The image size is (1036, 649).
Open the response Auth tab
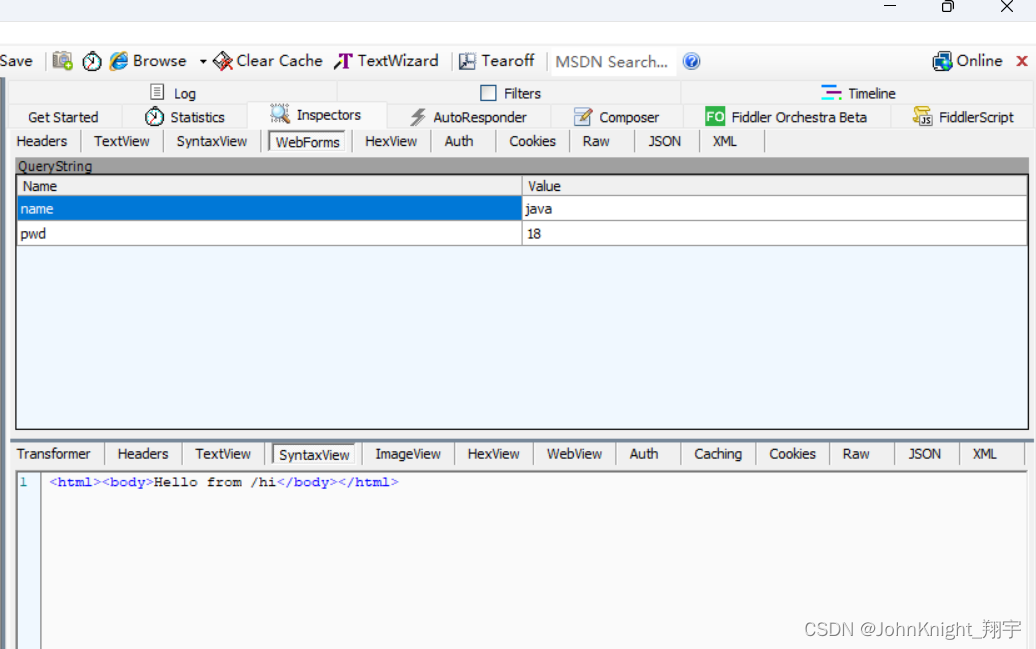[x=644, y=454]
